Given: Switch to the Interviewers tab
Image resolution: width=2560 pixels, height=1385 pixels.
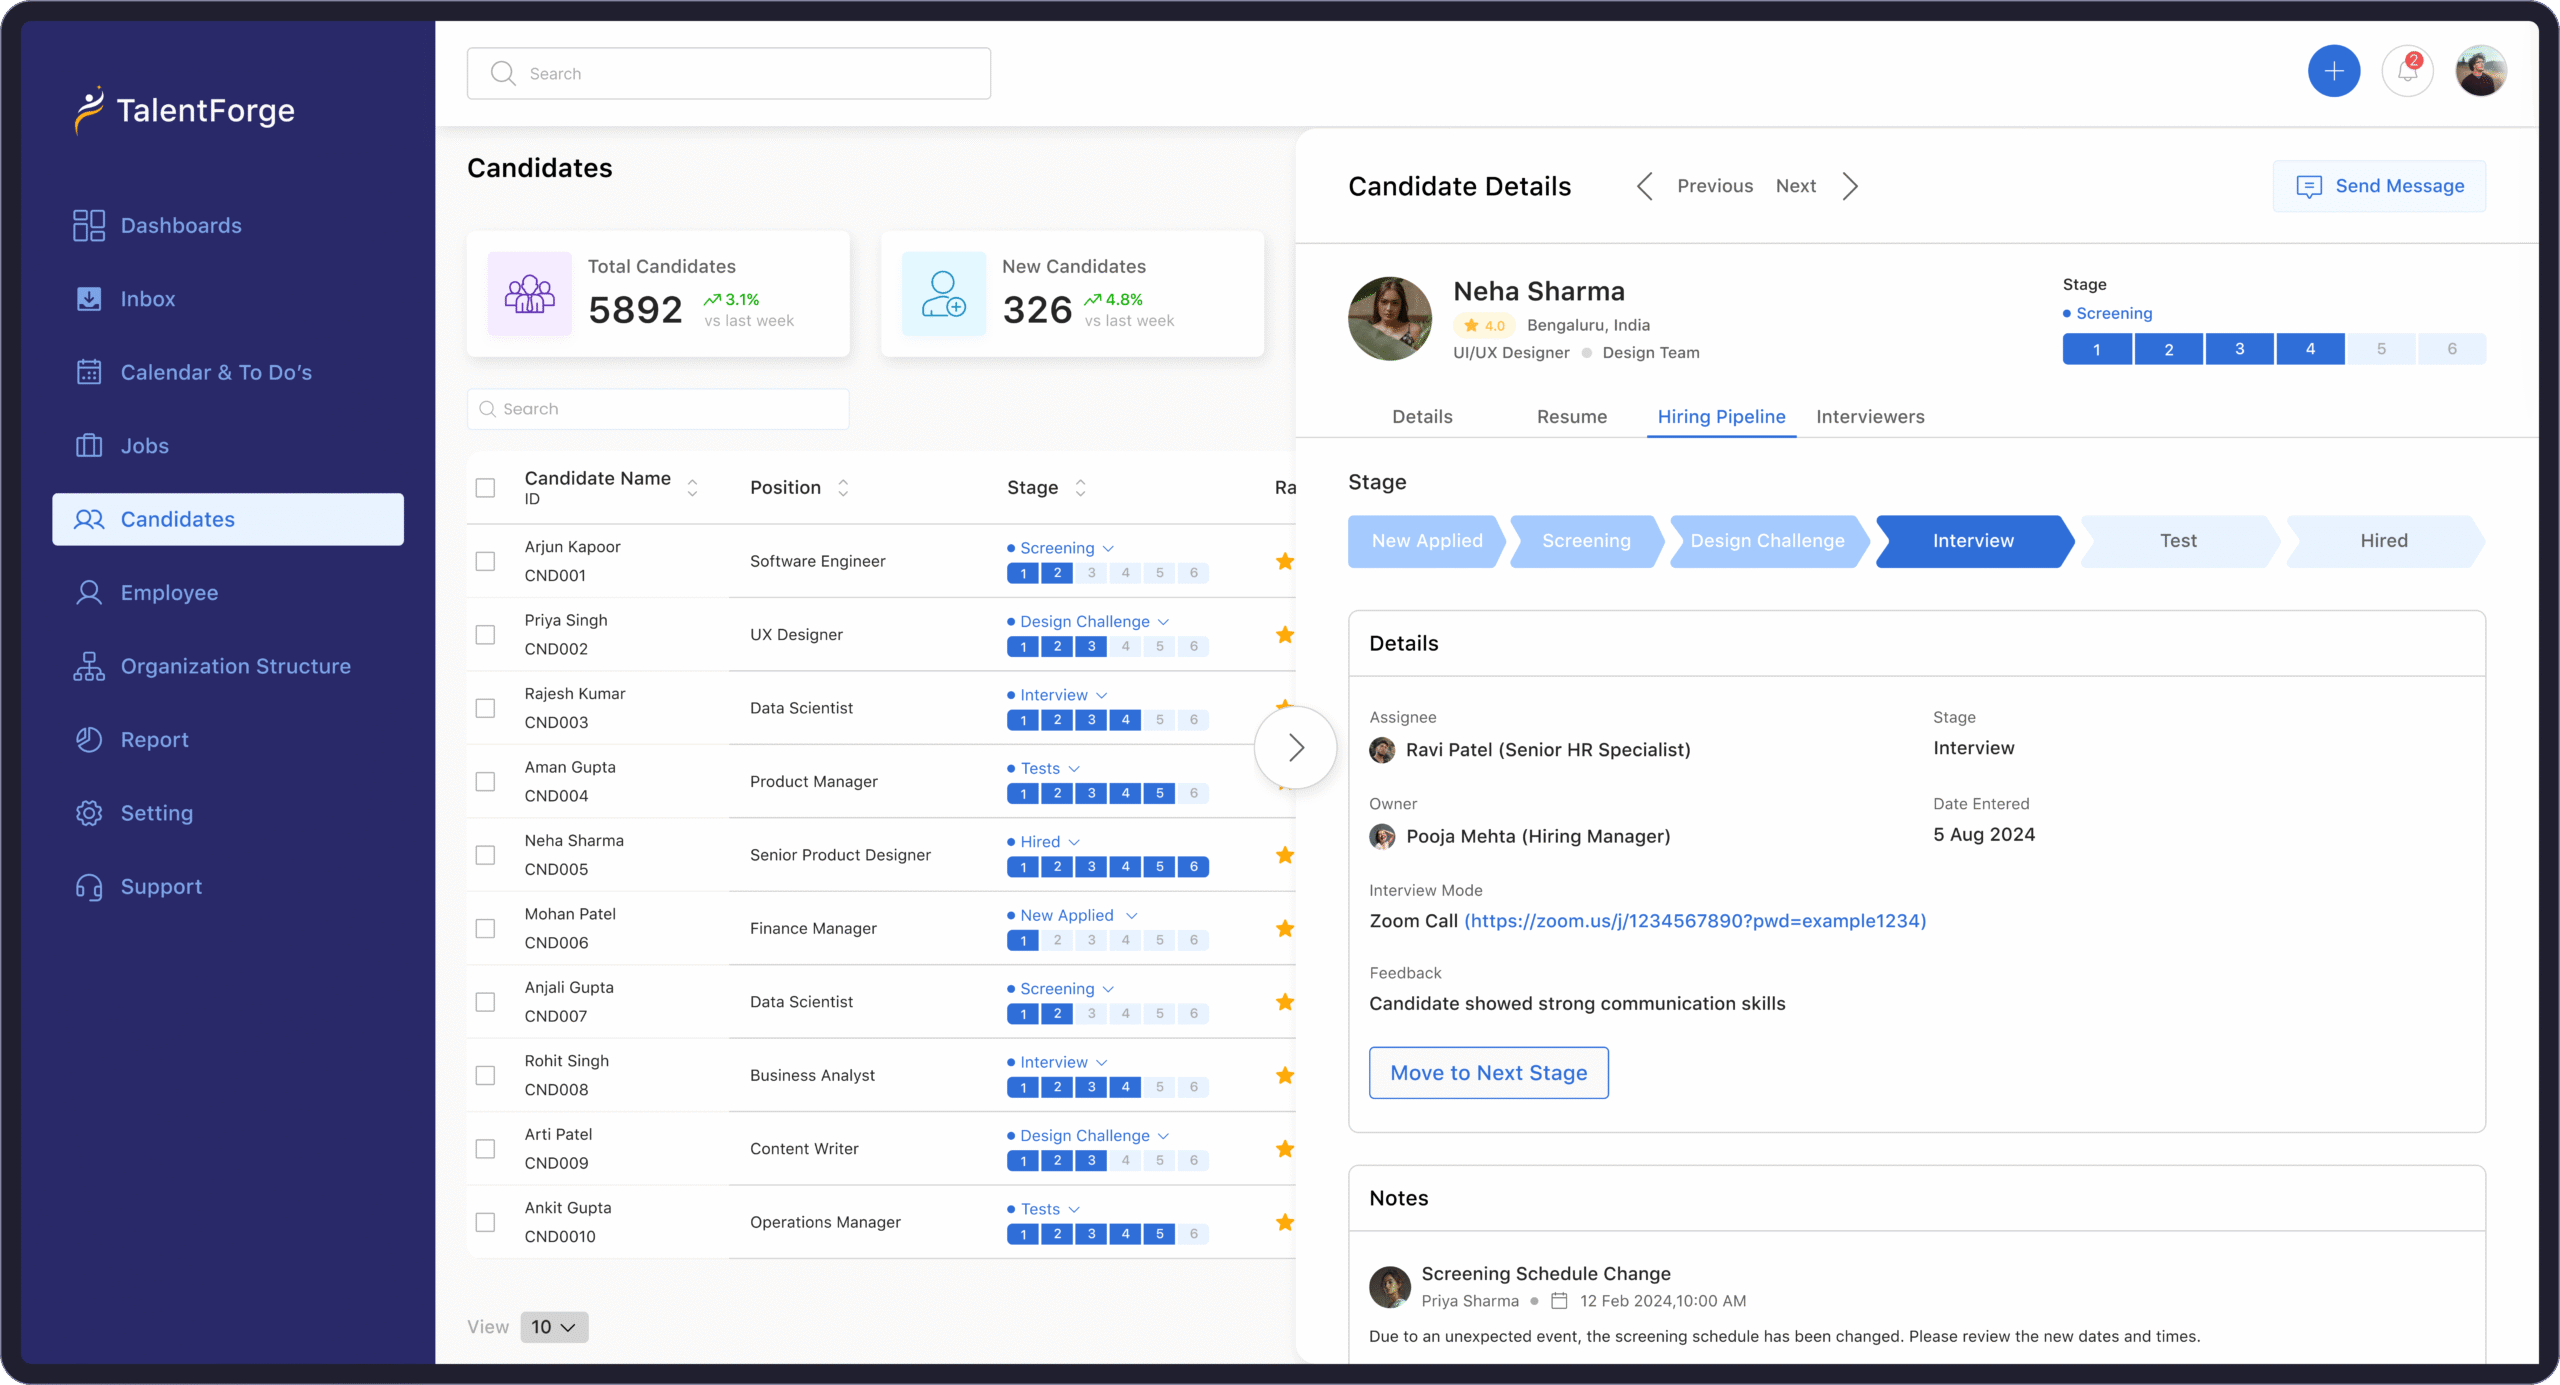Looking at the screenshot, I should pyautogui.click(x=1870, y=416).
